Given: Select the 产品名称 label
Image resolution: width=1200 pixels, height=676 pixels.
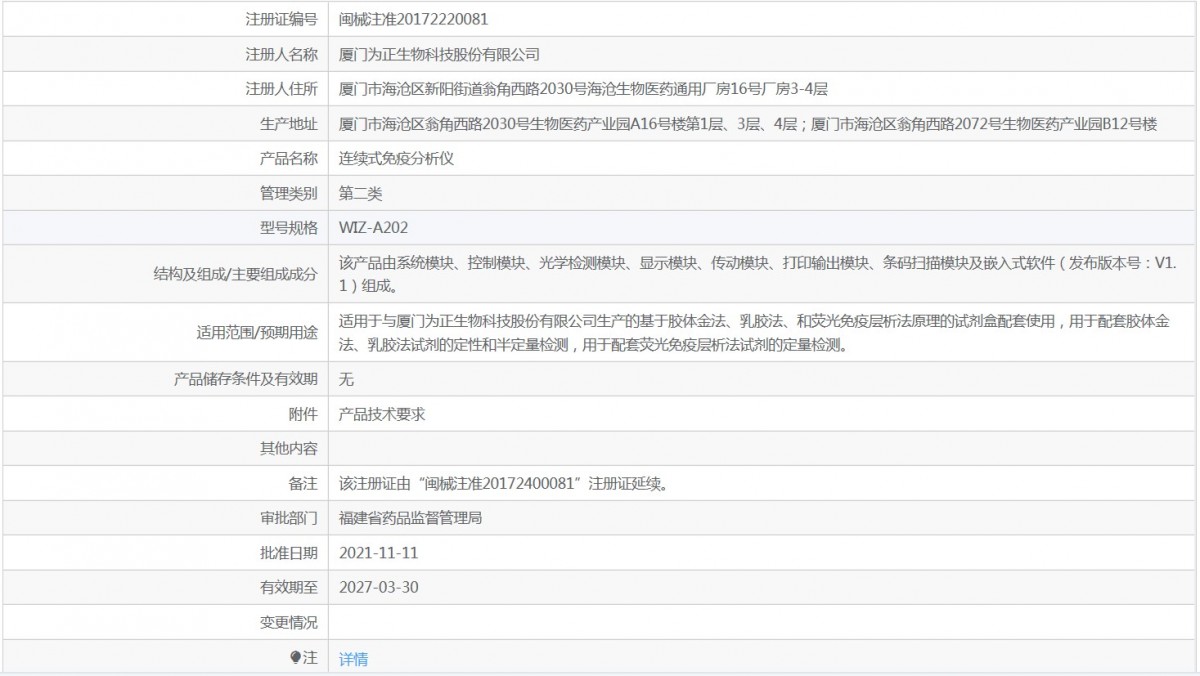Looking at the screenshot, I should pyautogui.click(x=289, y=158).
